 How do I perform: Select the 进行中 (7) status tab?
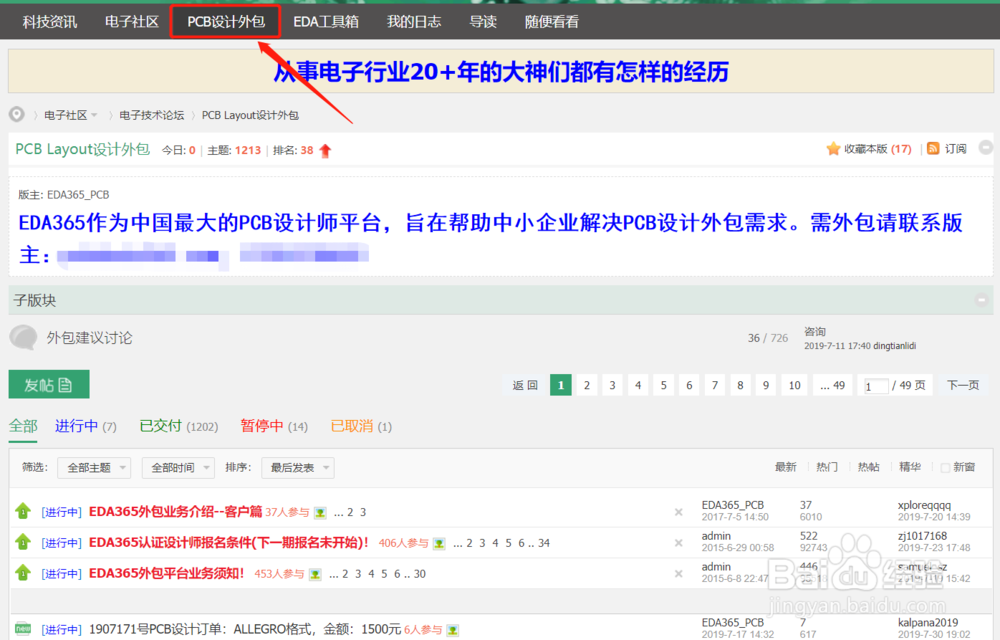click(x=85, y=426)
